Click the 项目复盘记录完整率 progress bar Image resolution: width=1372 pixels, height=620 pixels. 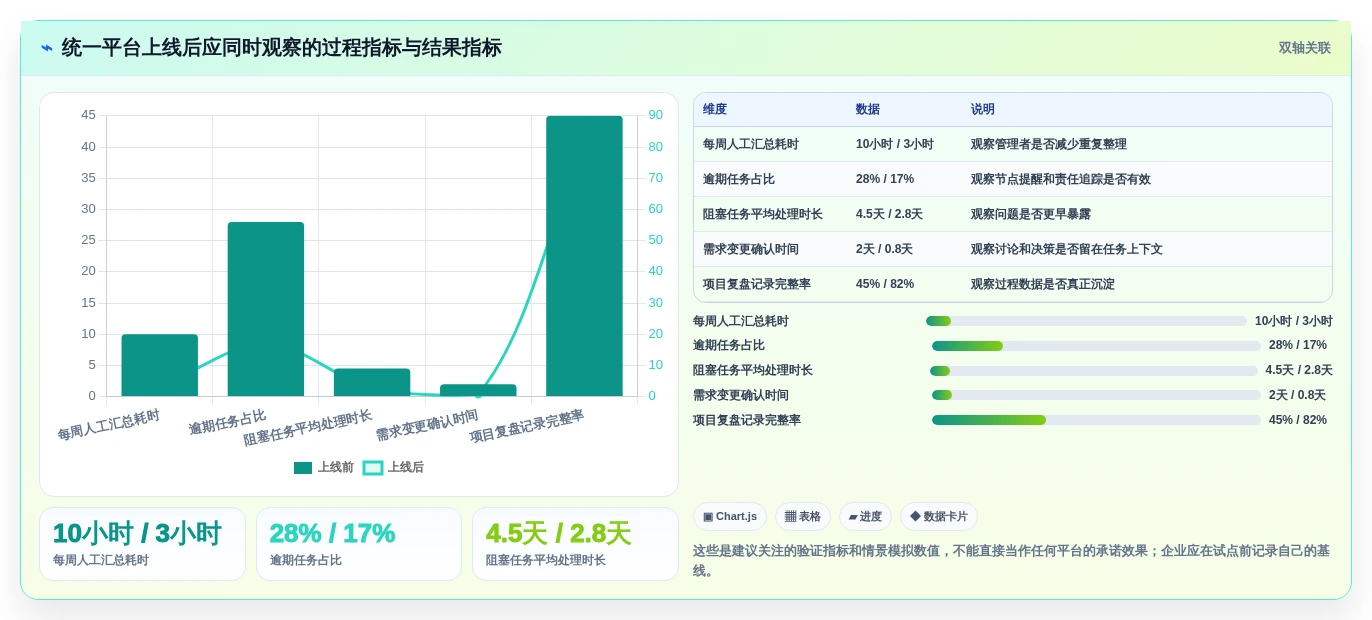coord(1096,420)
